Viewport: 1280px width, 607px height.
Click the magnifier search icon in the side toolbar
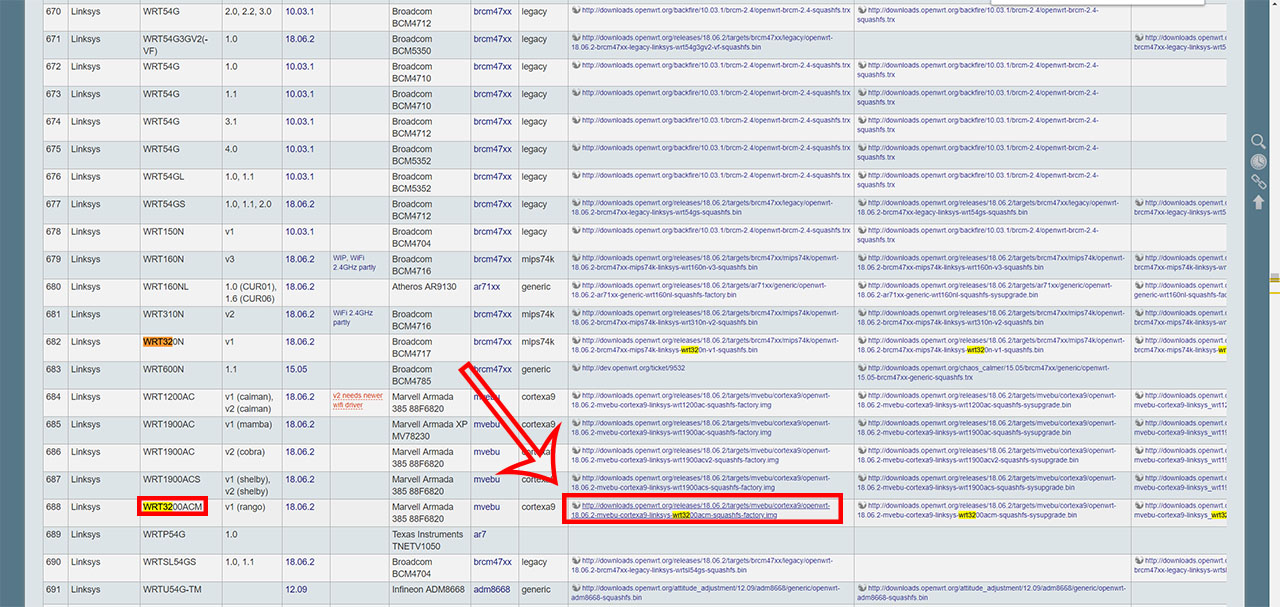[x=1259, y=141]
